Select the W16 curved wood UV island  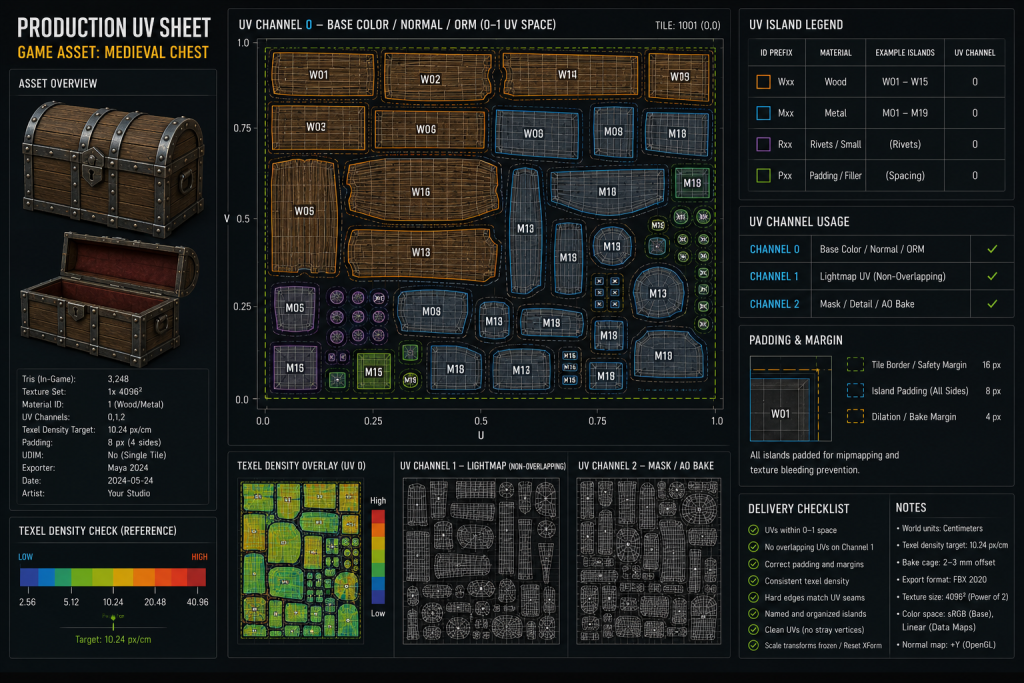click(423, 191)
